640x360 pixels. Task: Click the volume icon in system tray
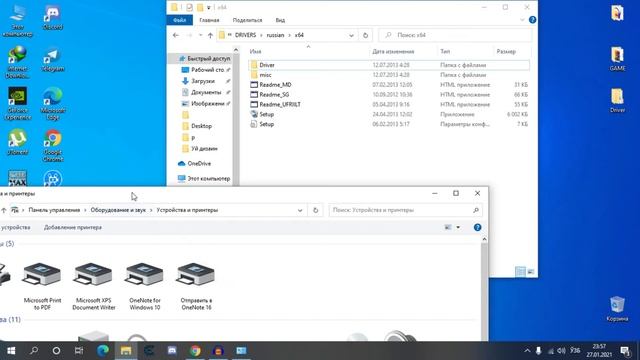(x=562, y=351)
